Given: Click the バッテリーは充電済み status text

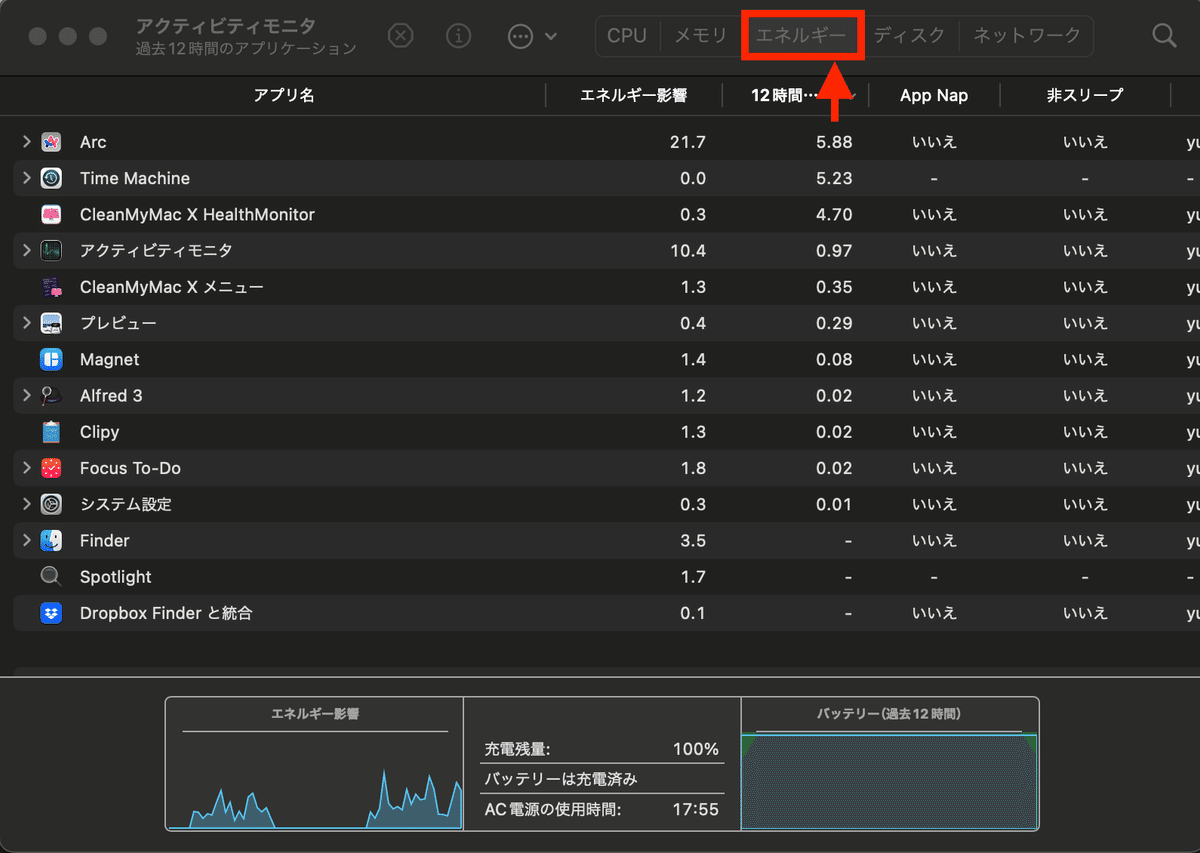Looking at the screenshot, I should [561, 779].
